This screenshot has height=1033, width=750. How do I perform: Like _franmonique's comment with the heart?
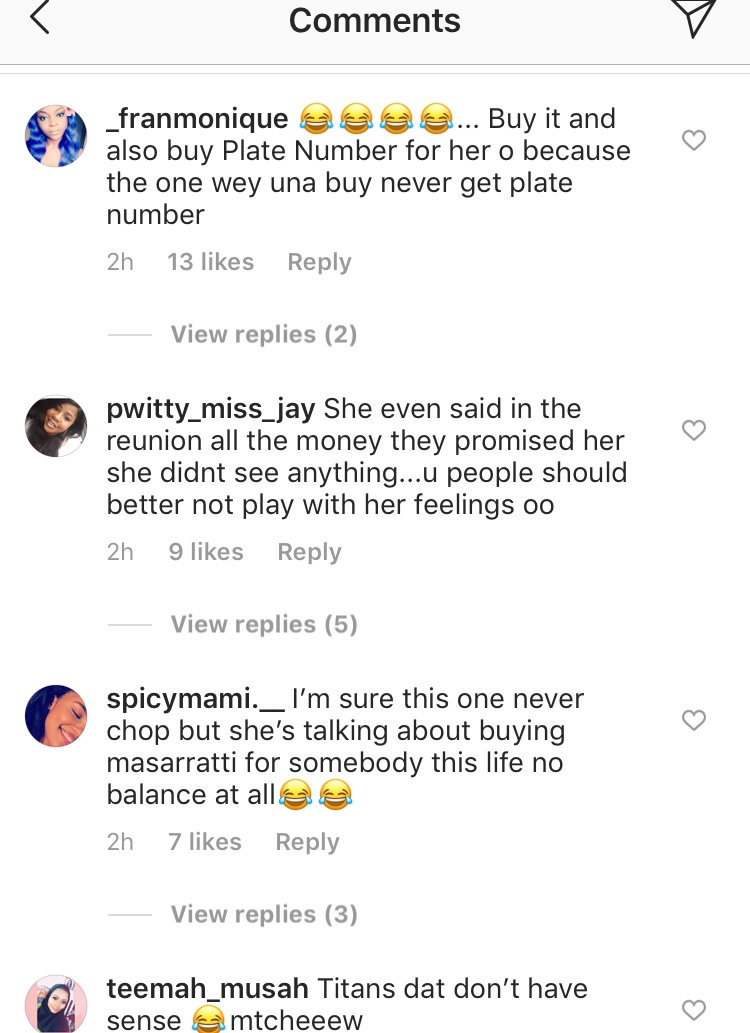tap(693, 140)
